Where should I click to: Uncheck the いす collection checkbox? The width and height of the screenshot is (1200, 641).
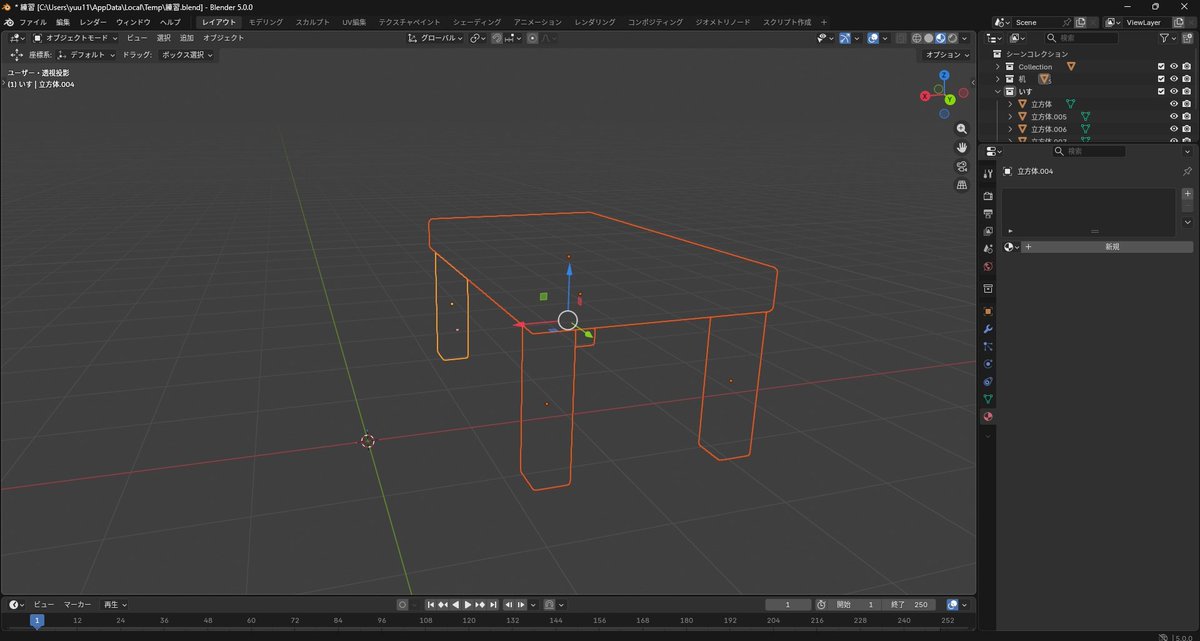pyautogui.click(x=1161, y=91)
